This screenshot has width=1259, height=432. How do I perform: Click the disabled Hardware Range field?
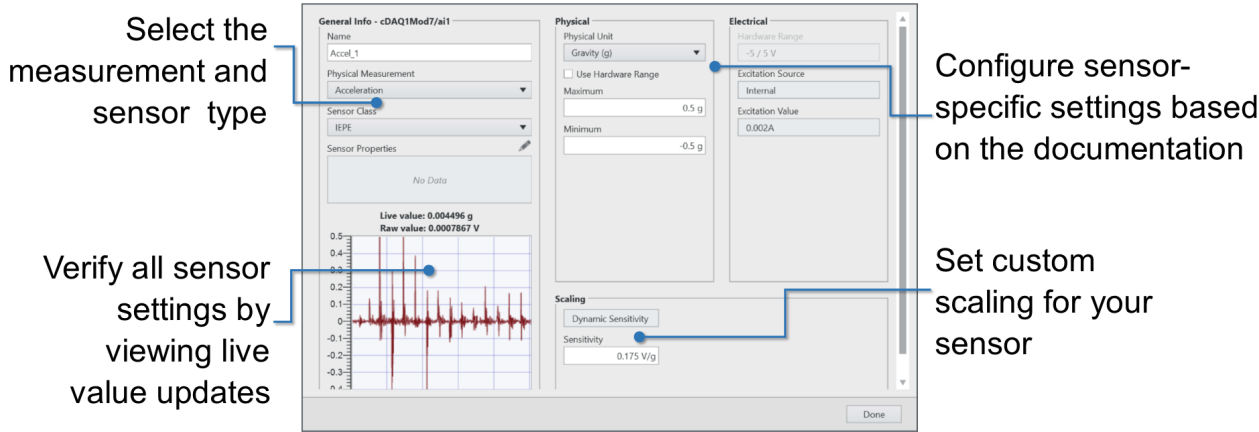[807, 53]
